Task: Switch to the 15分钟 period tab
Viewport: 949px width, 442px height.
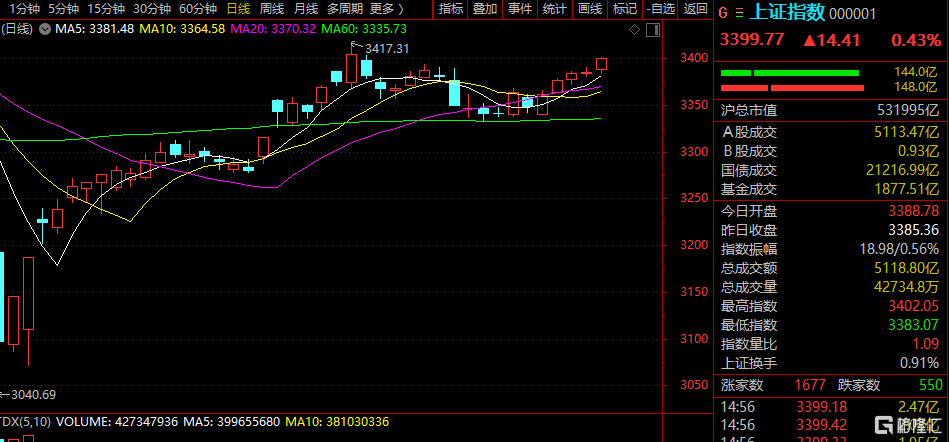Action: click(106, 9)
